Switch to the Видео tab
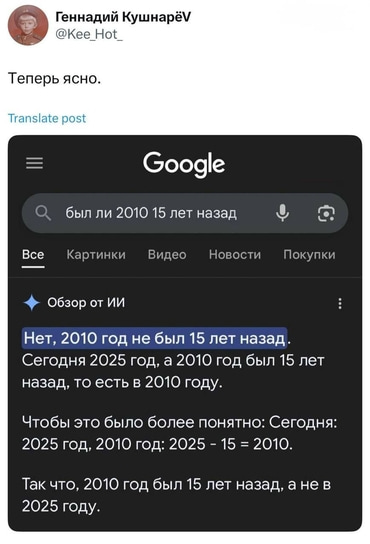 point(167,255)
